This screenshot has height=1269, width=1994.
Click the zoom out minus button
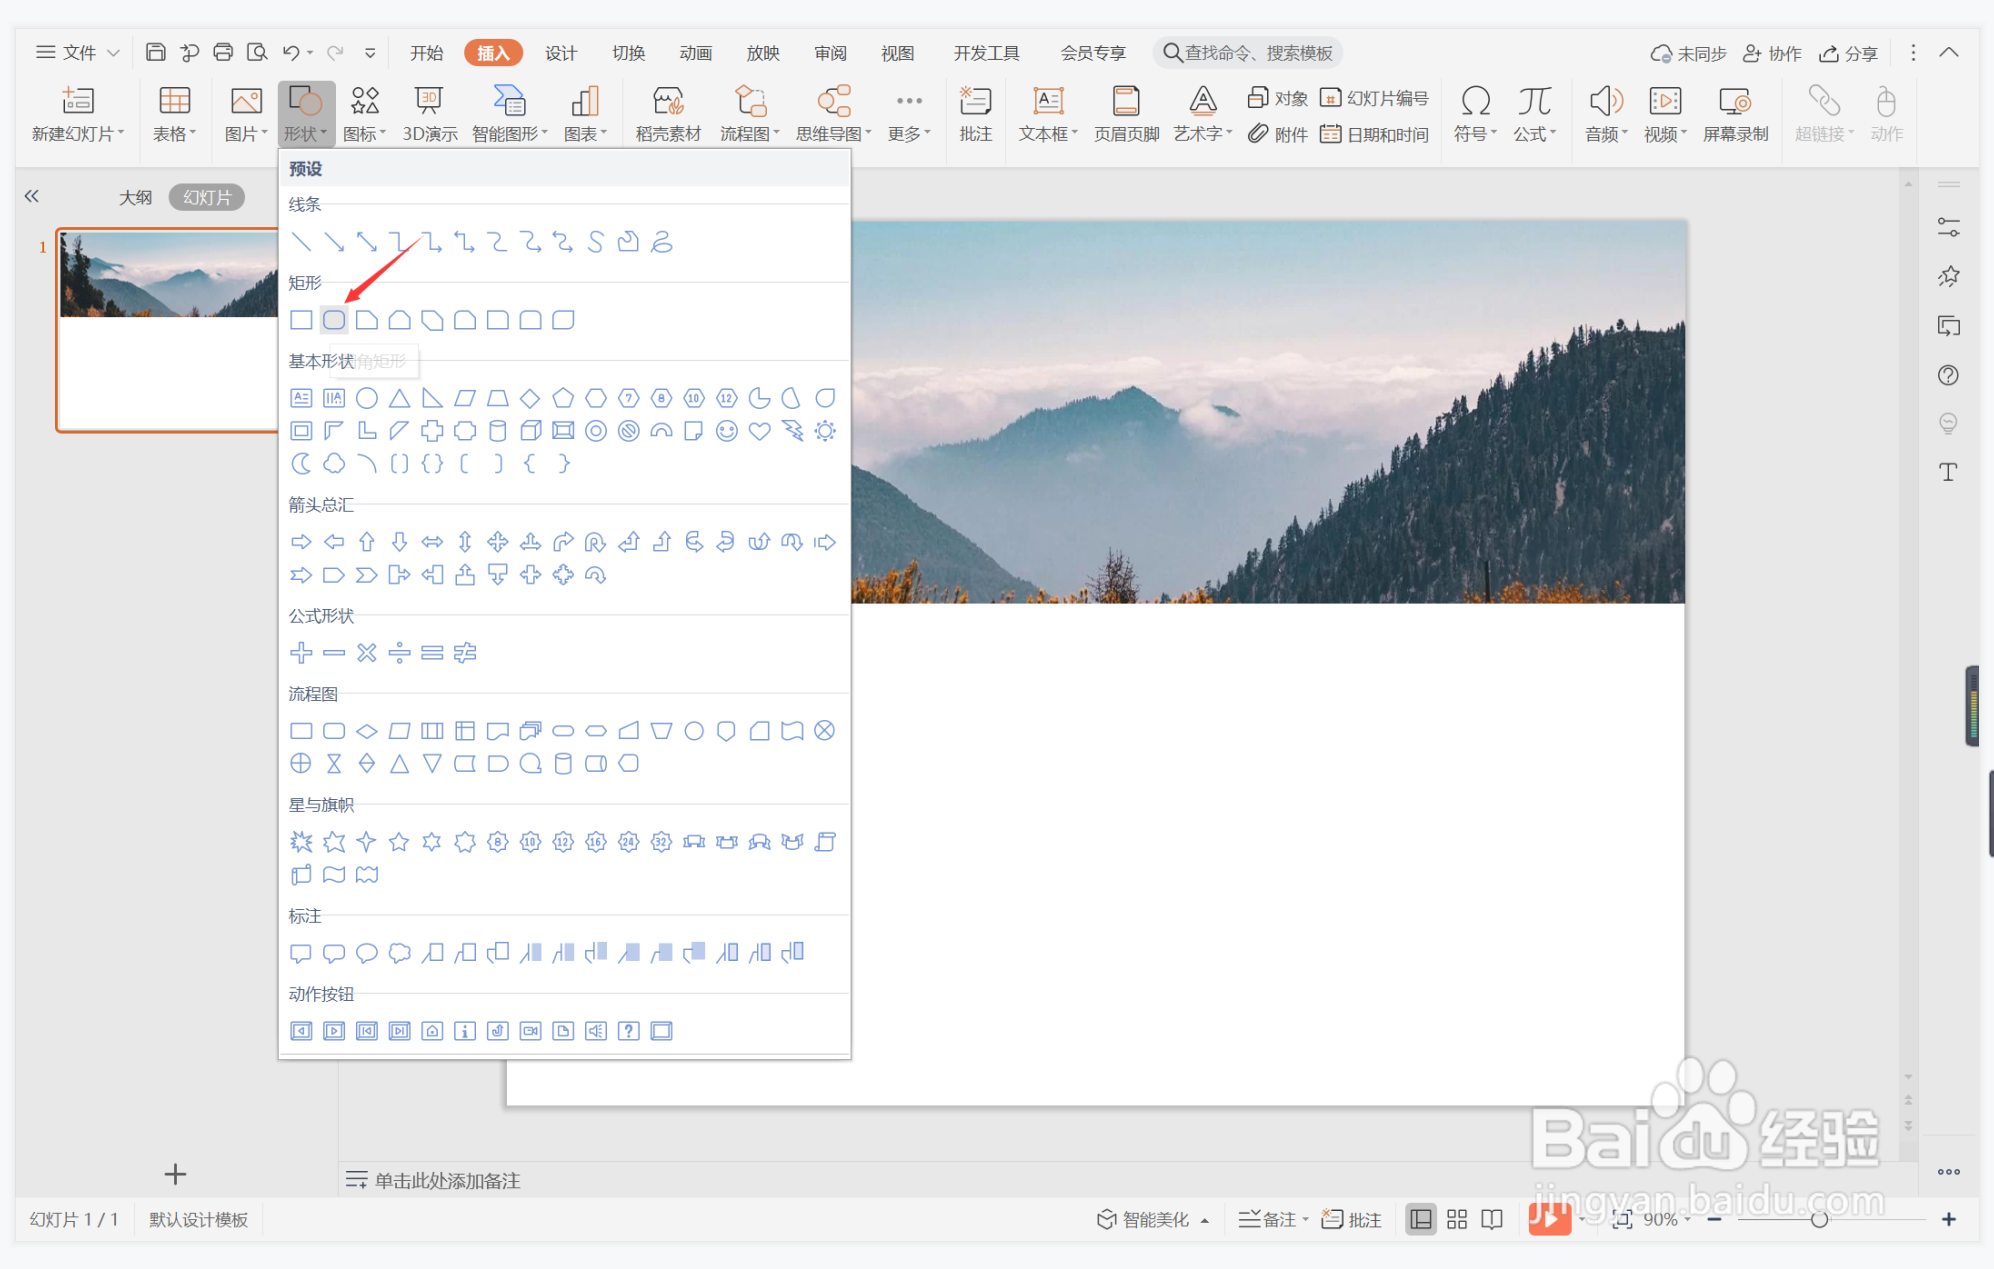pyautogui.click(x=1714, y=1219)
